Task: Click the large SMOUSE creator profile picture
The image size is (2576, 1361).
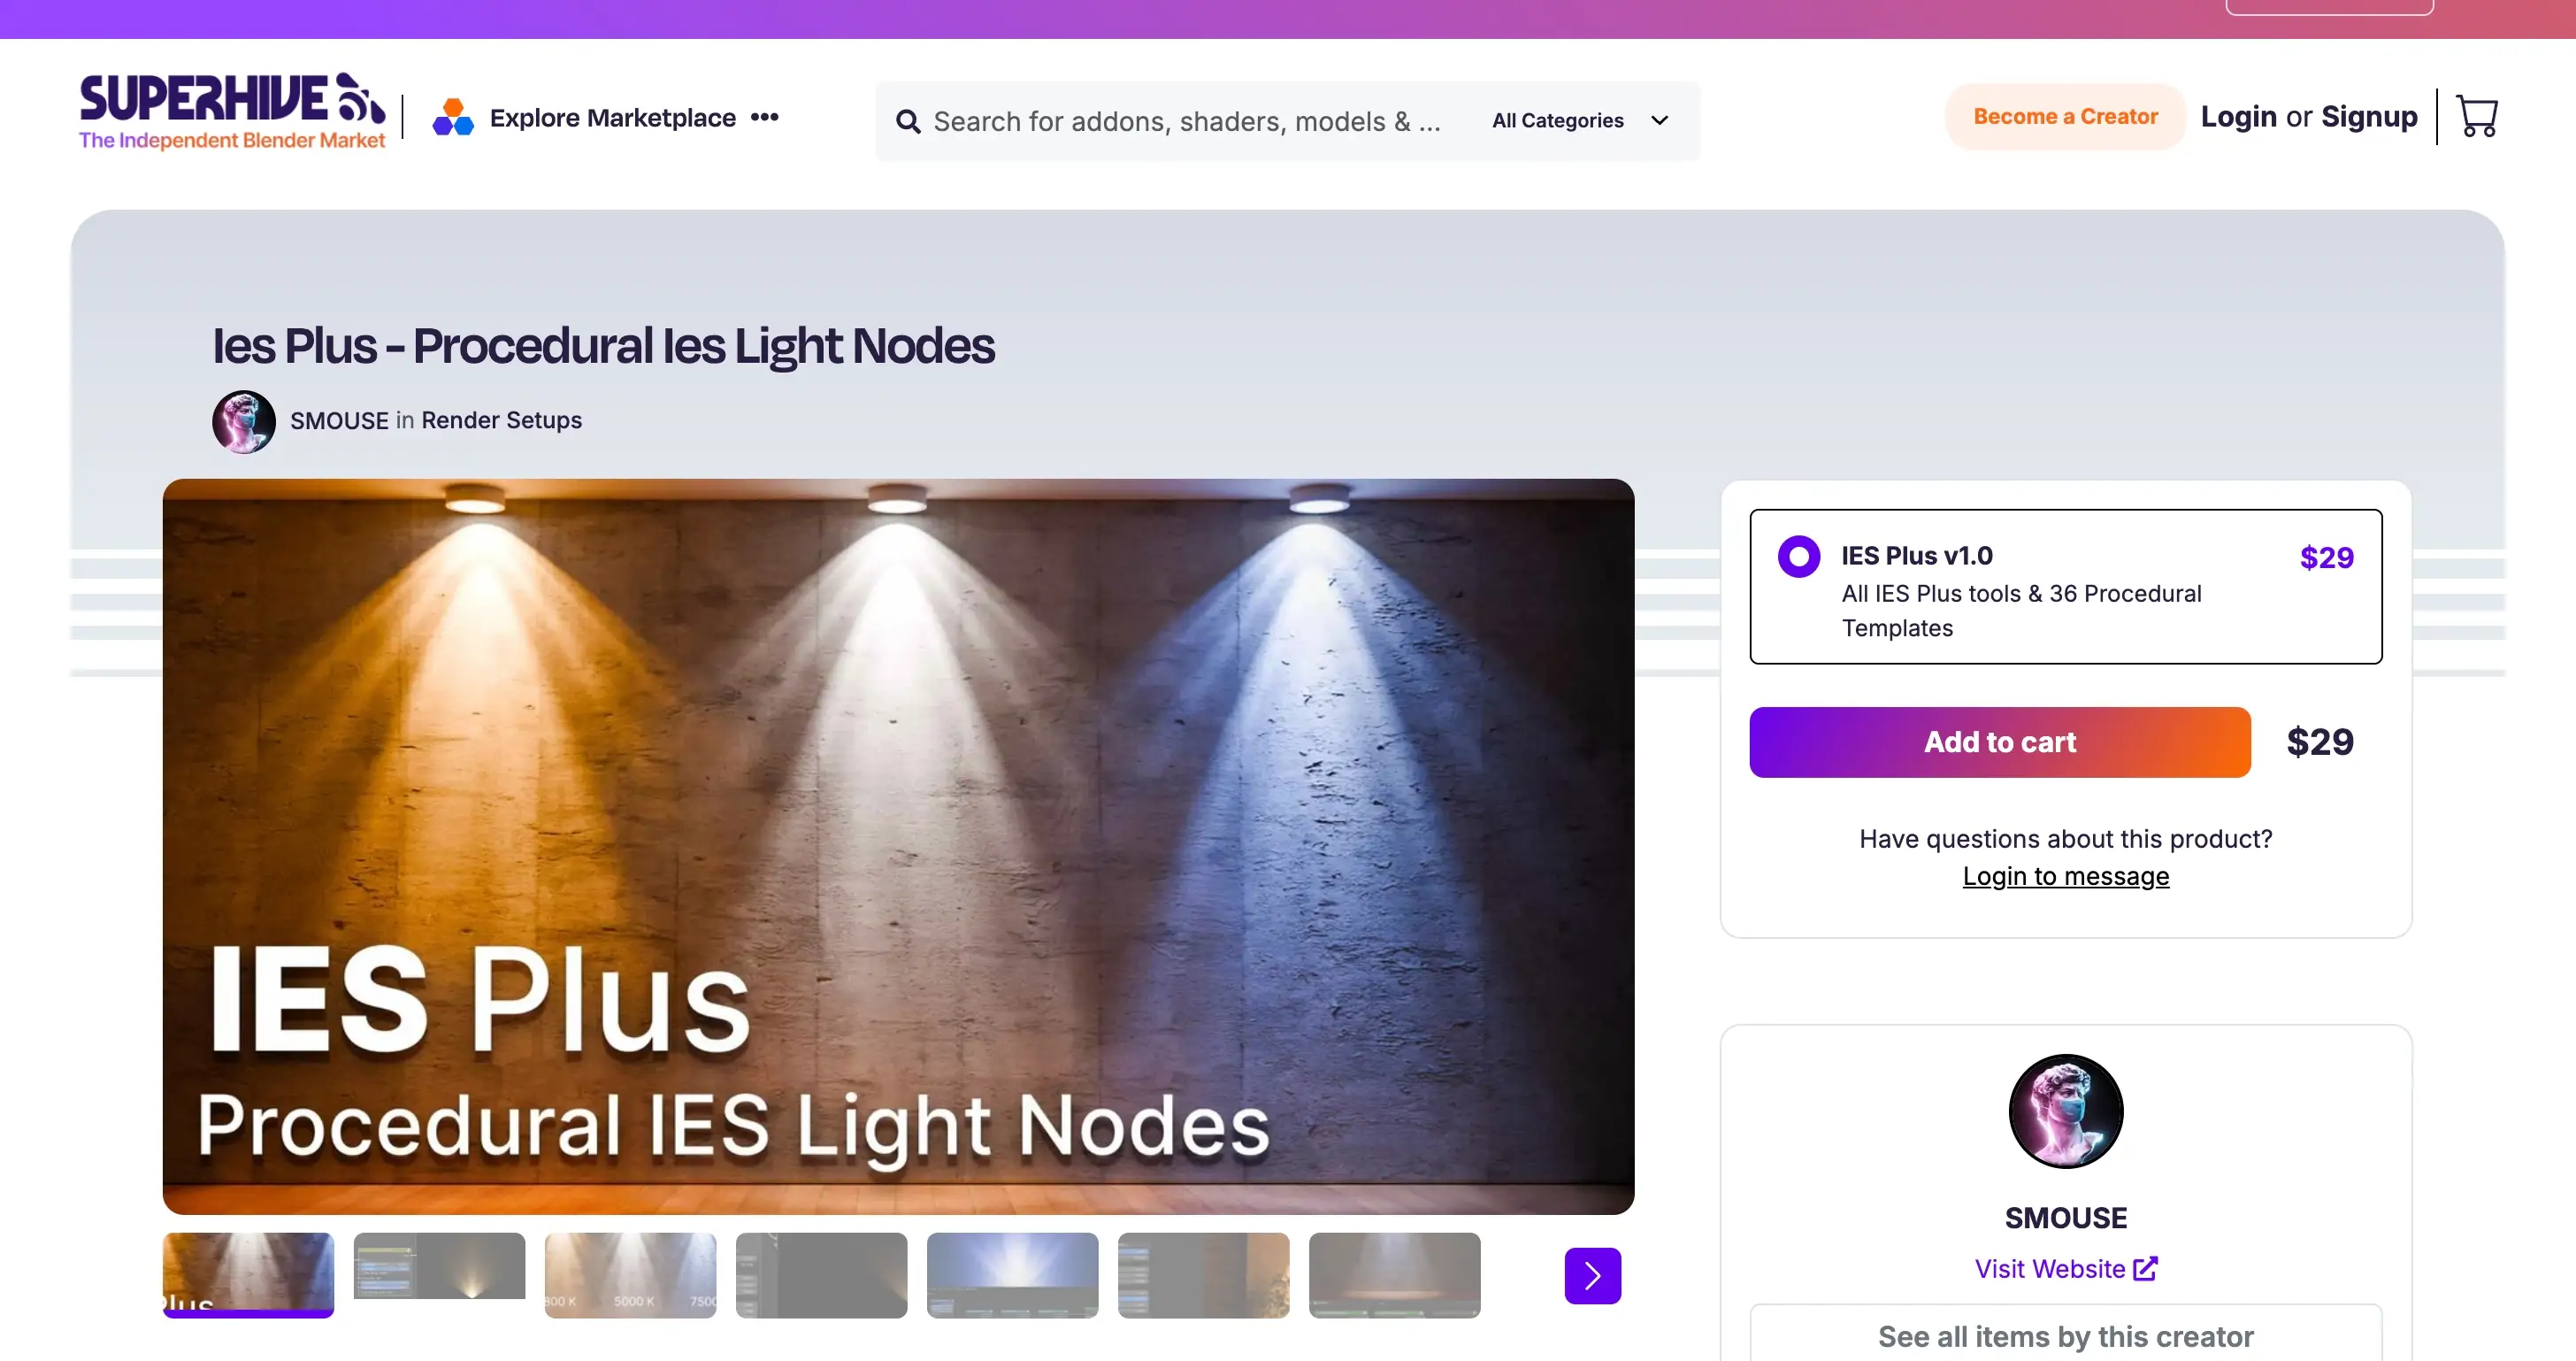Action: (2065, 1111)
